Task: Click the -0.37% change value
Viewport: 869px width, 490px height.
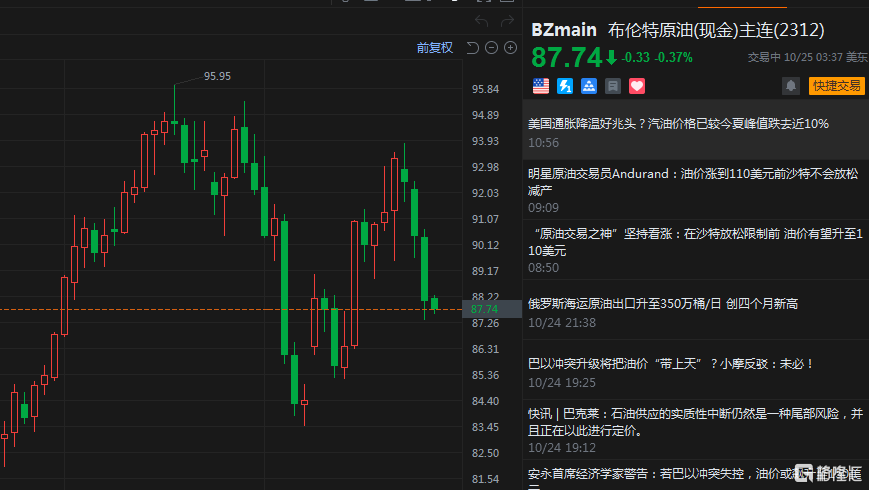Action: (x=673, y=57)
